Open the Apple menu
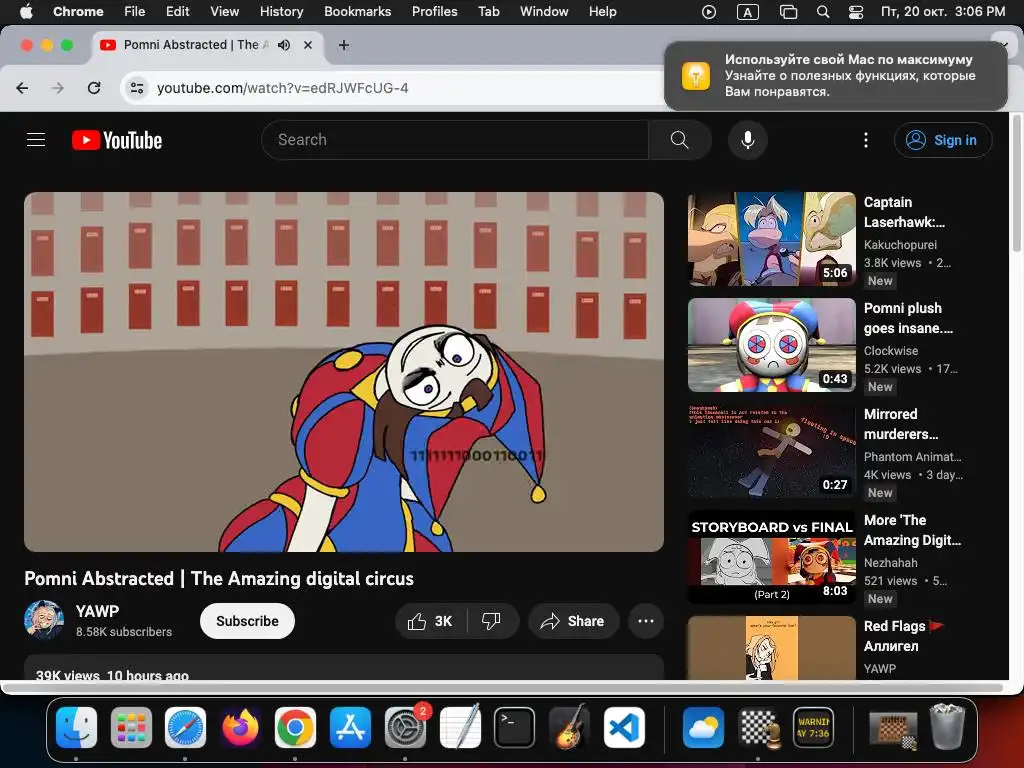The image size is (1024, 768). (x=26, y=12)
